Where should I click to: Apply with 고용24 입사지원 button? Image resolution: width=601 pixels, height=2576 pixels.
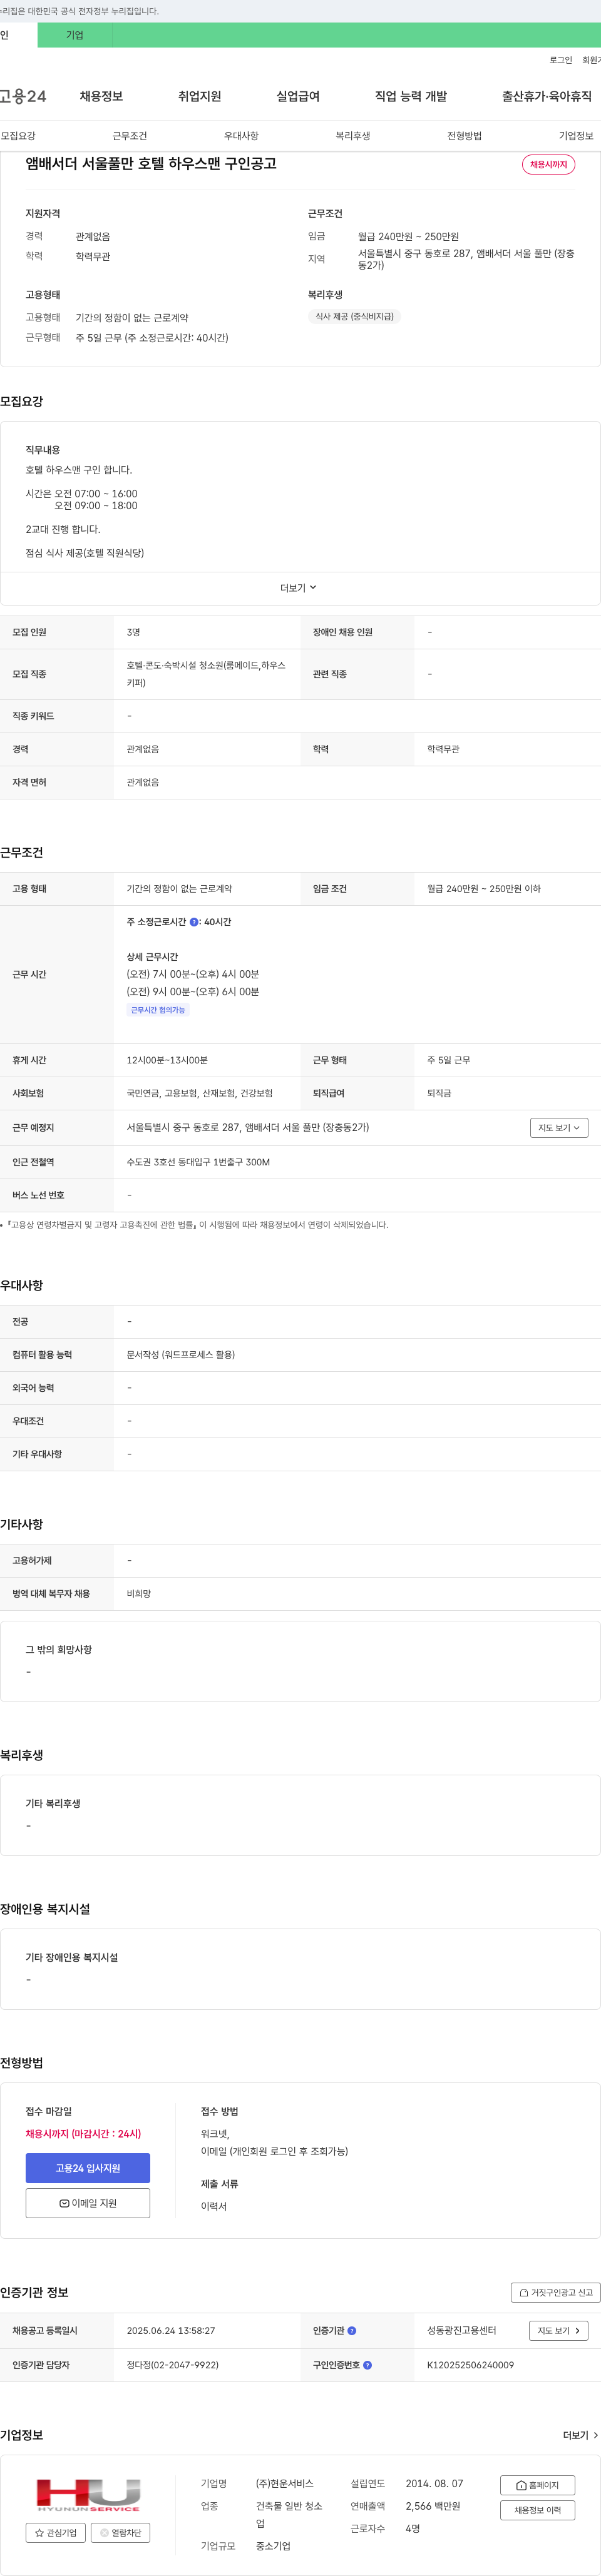coord(88,2168)
